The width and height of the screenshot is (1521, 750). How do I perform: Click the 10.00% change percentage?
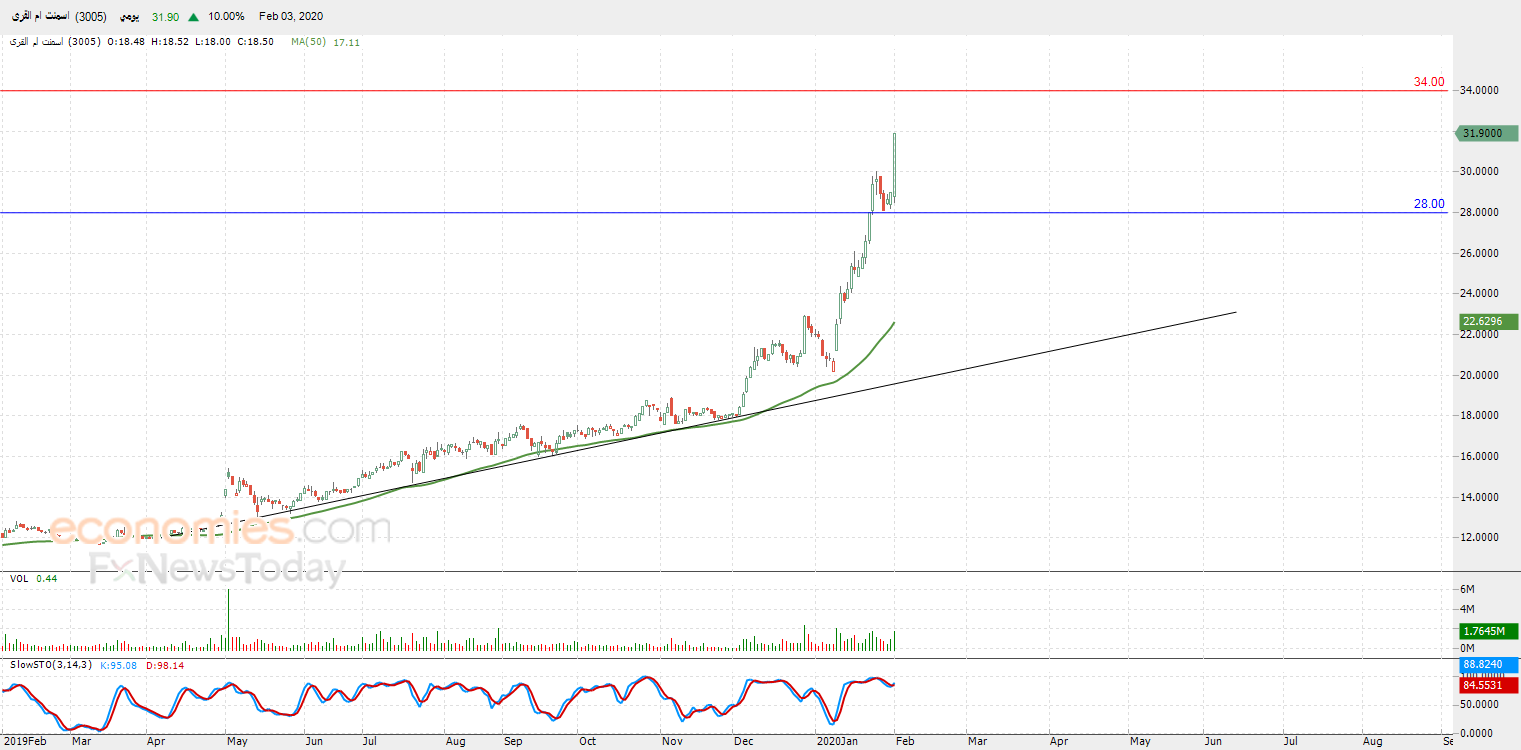coord(225,17)
